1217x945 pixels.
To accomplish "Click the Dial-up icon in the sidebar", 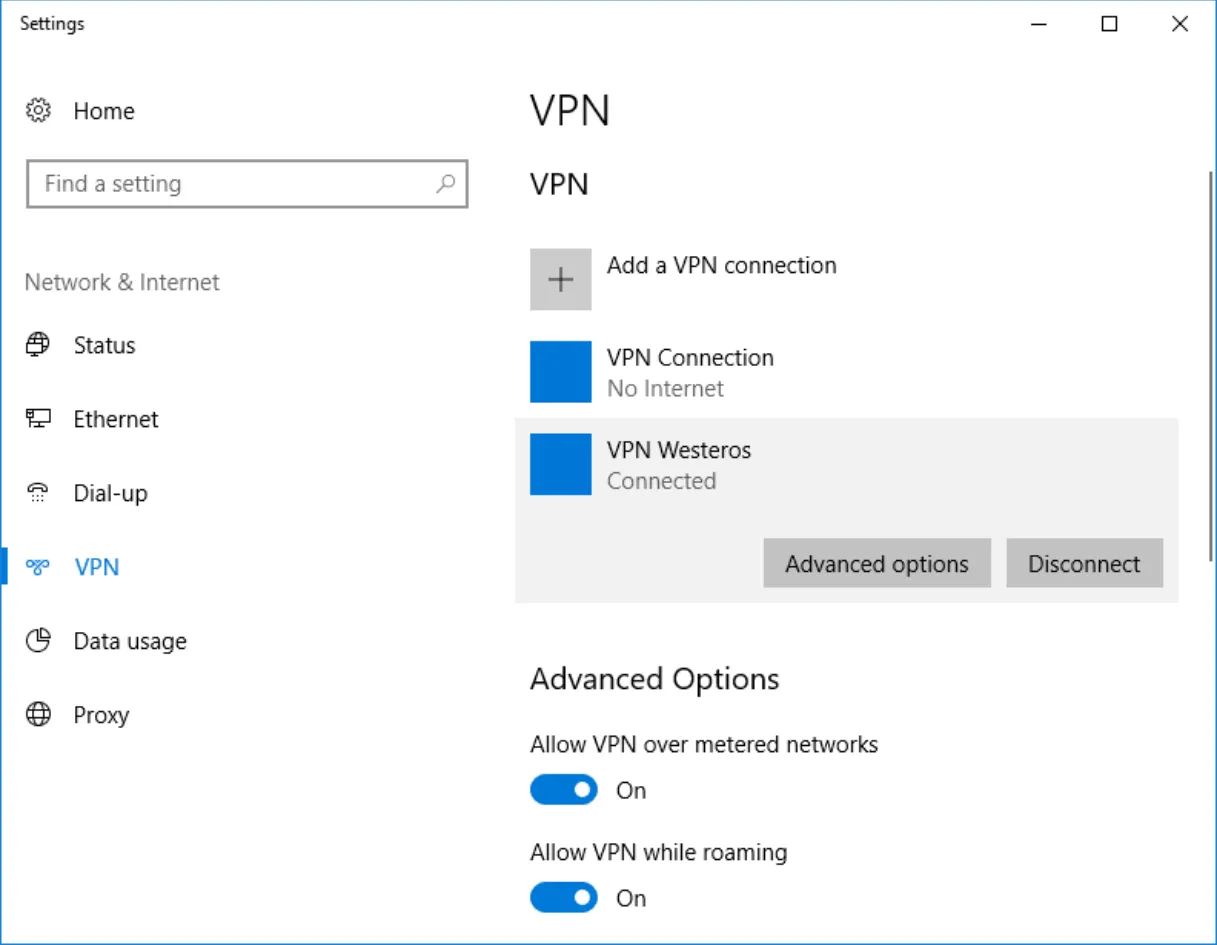I will [38, 493].
